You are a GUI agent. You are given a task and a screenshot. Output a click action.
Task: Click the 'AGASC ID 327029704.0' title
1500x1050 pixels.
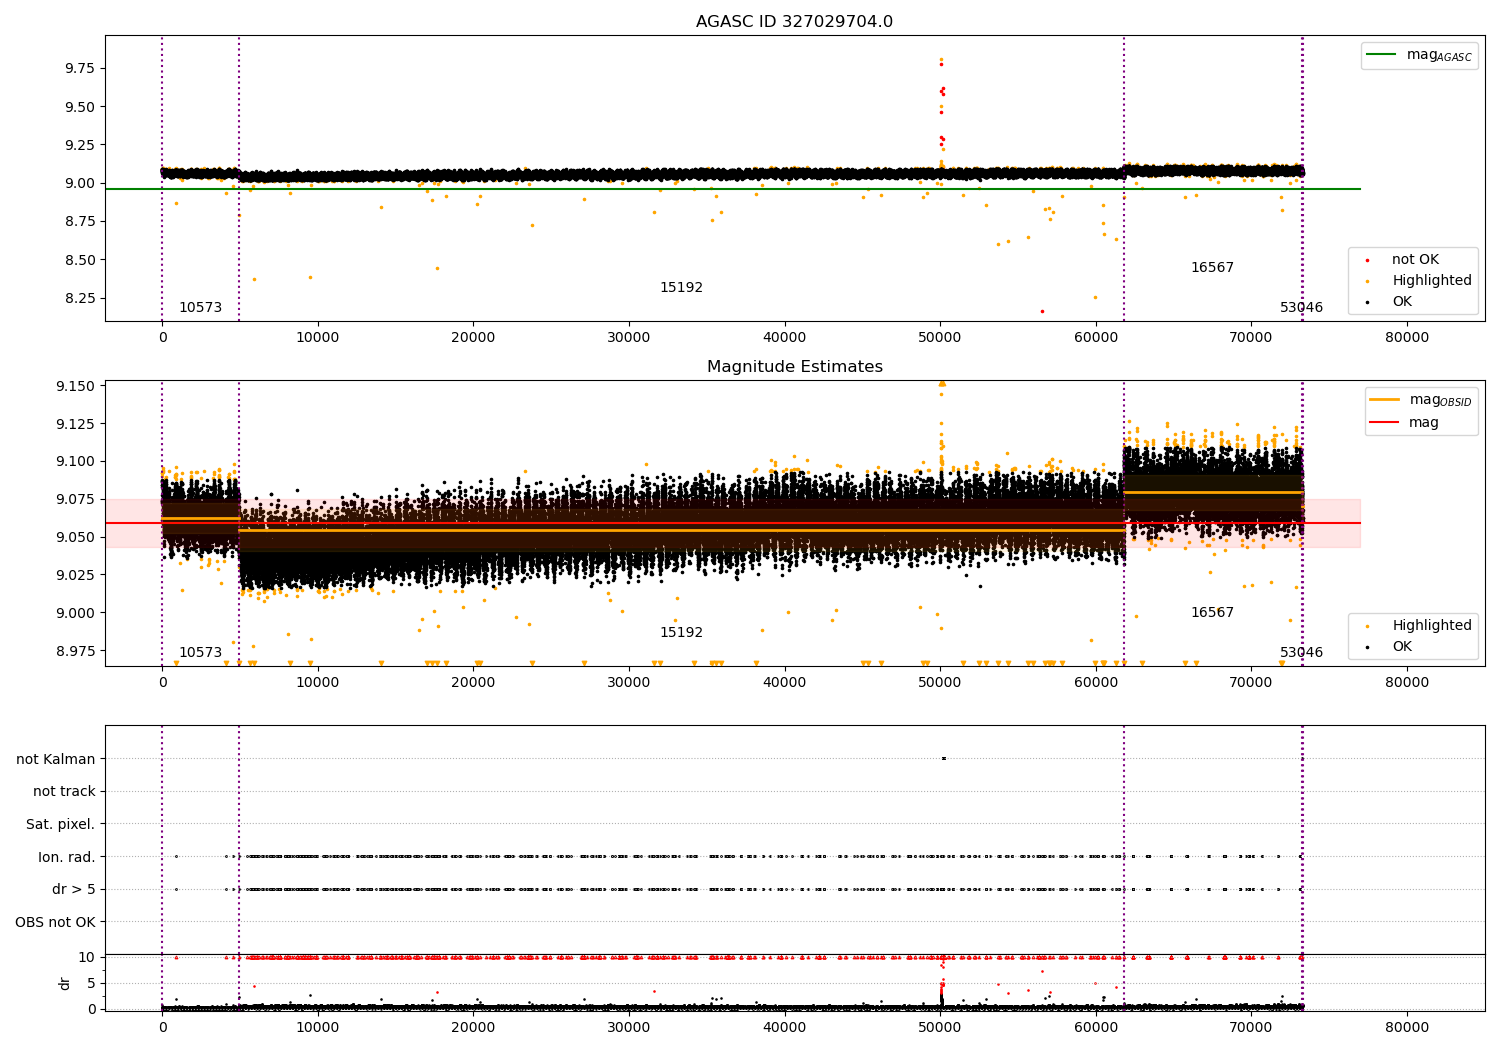point(794,22)
